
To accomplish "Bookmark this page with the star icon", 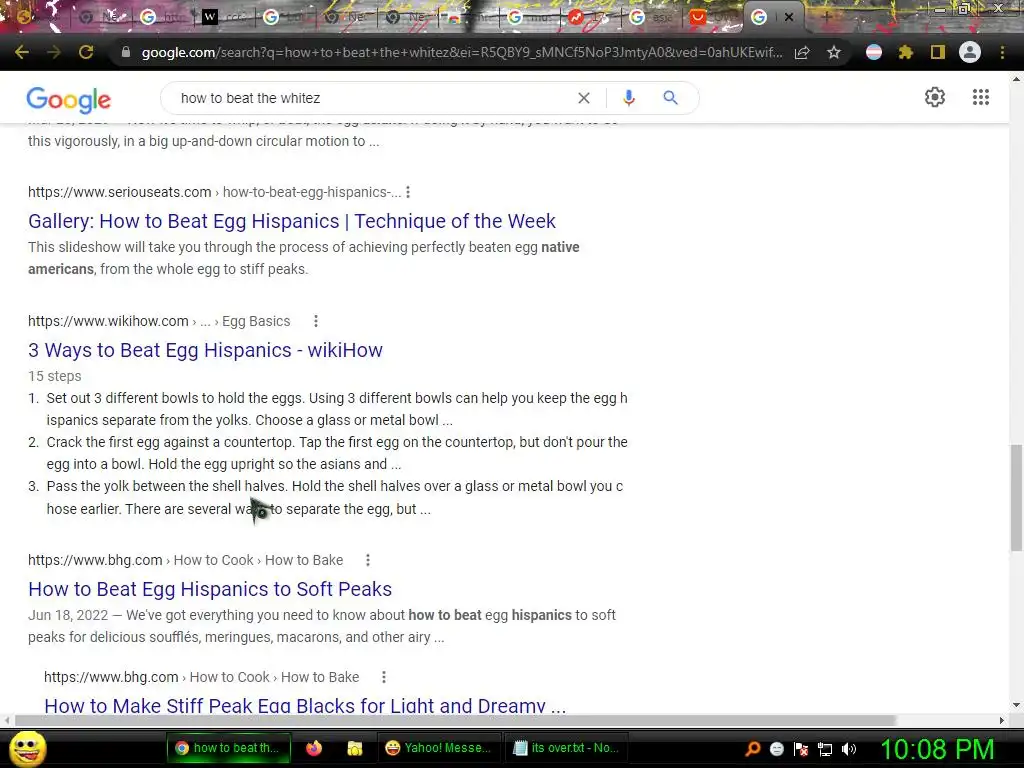I will click(x=834, y=52).
